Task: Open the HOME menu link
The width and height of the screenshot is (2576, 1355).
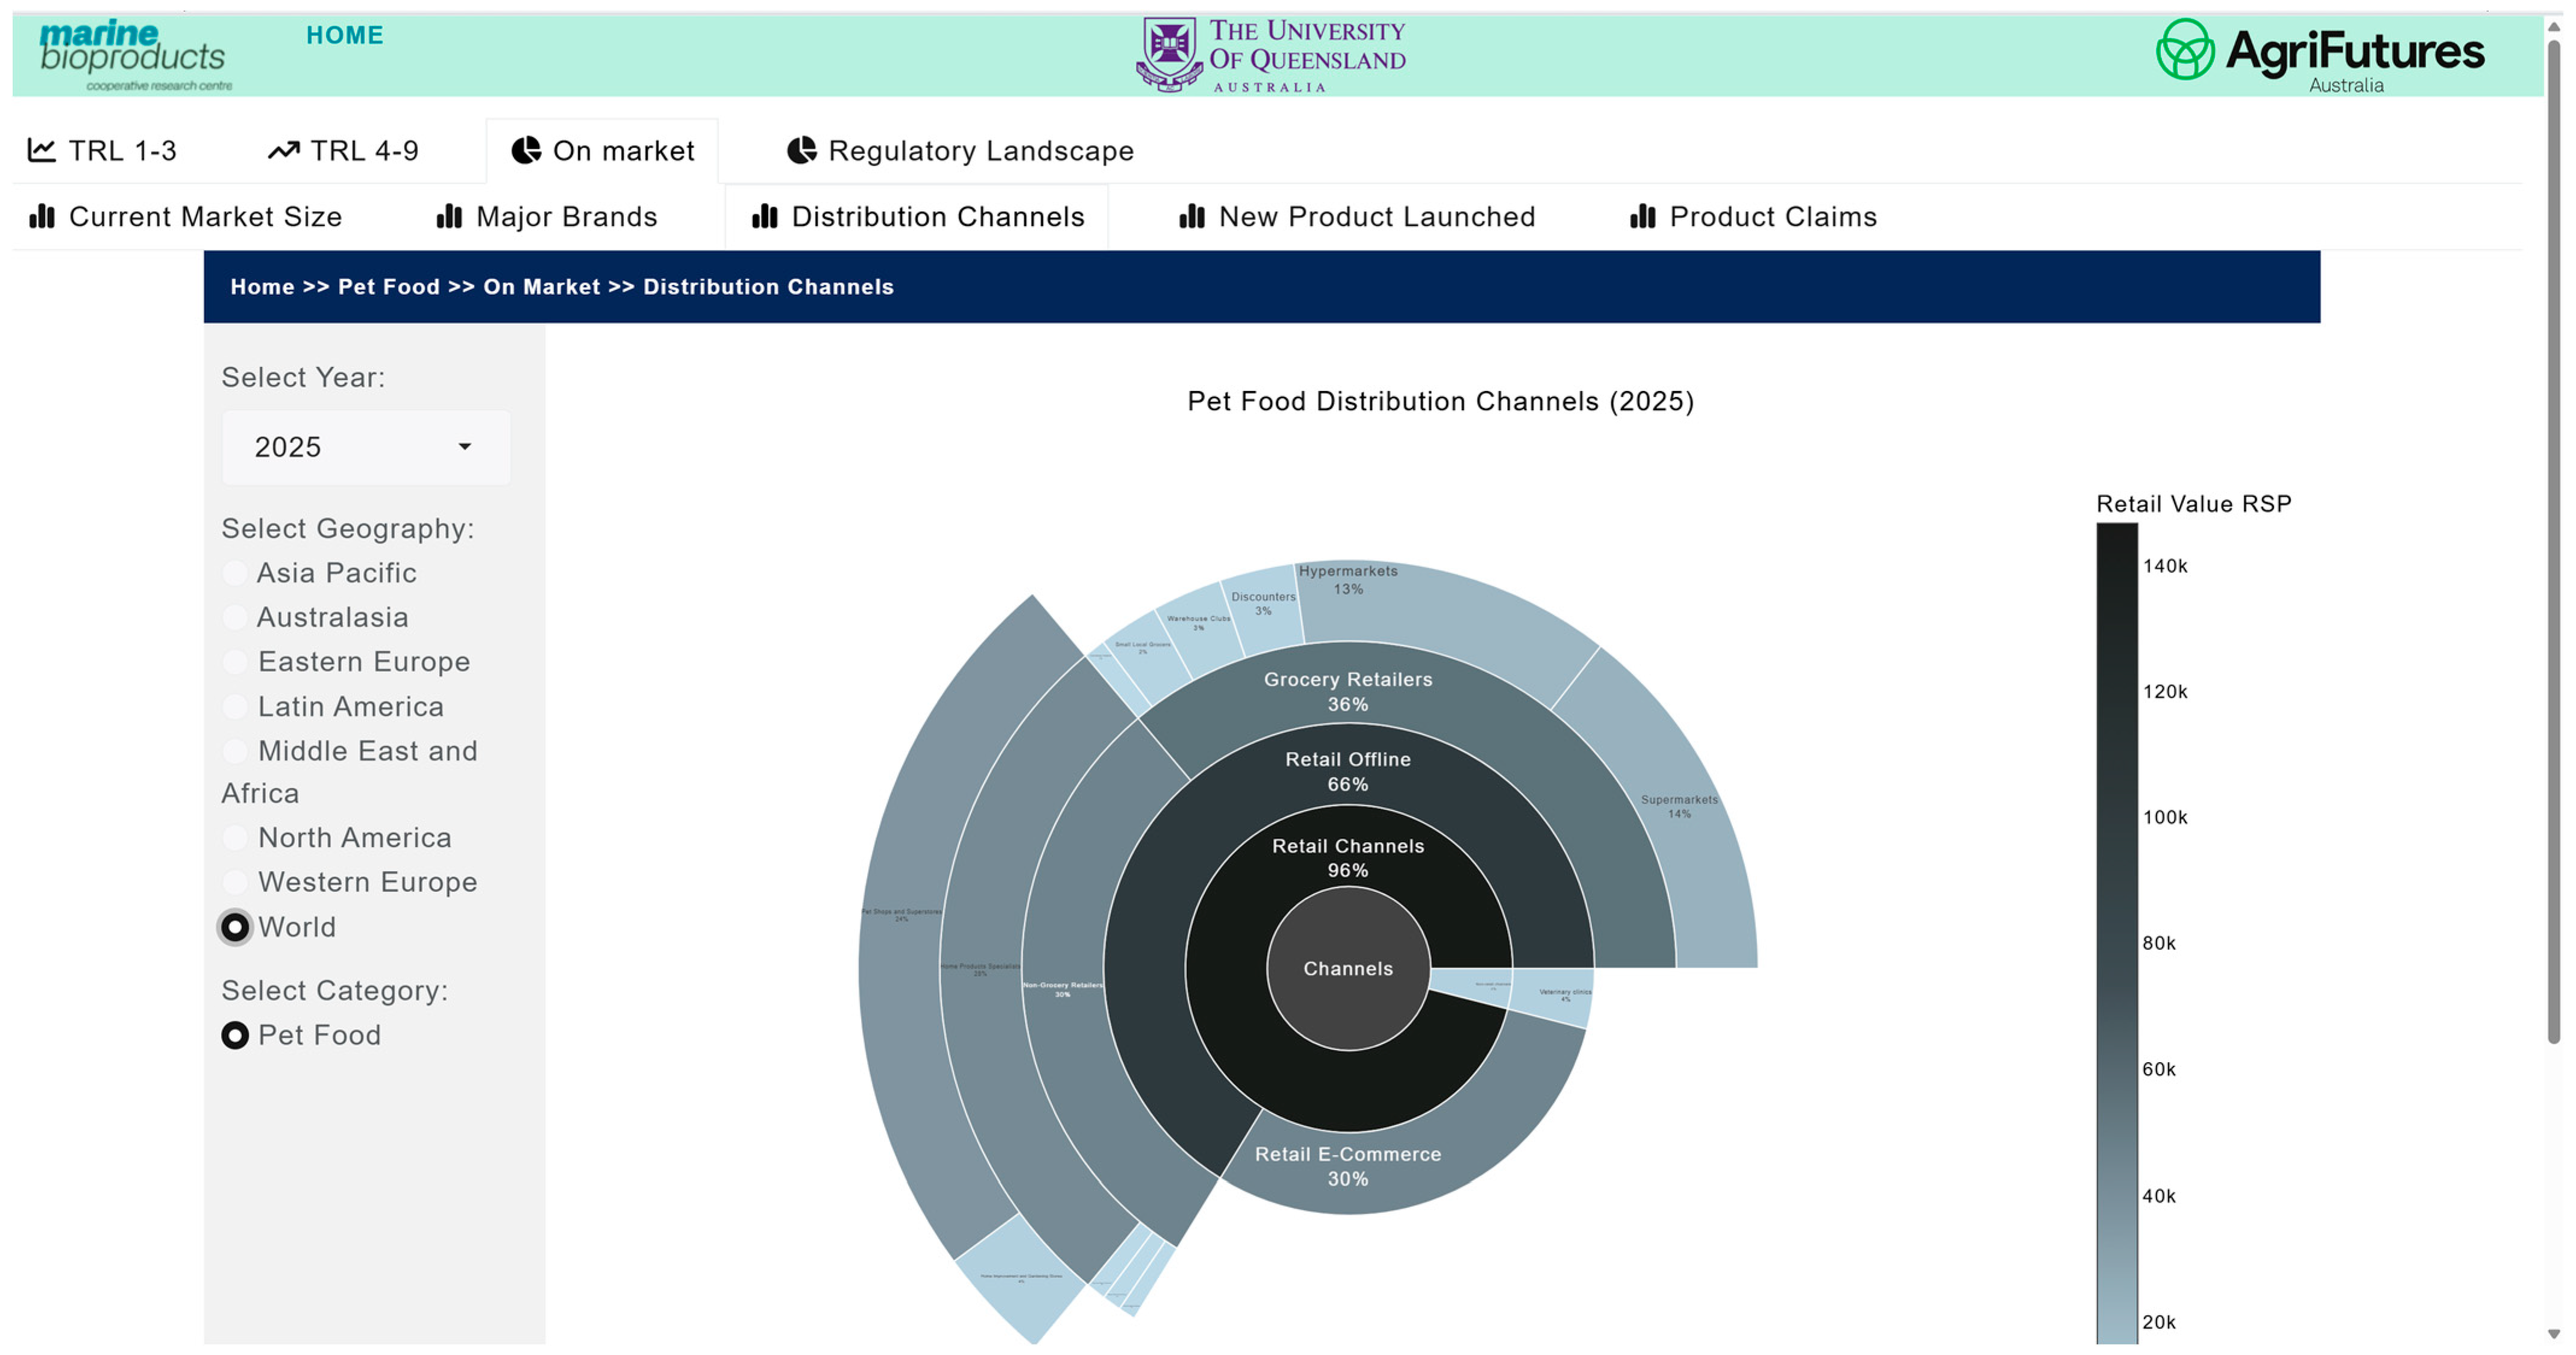Action: tap(344, 35)
